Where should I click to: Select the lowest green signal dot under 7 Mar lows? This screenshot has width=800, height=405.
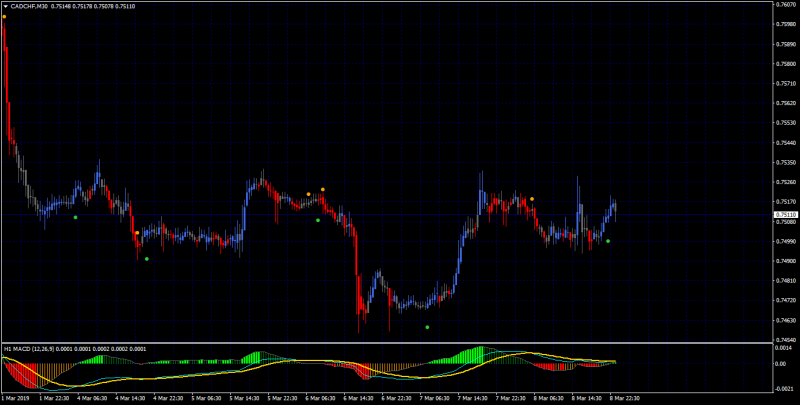click(427, 327)
